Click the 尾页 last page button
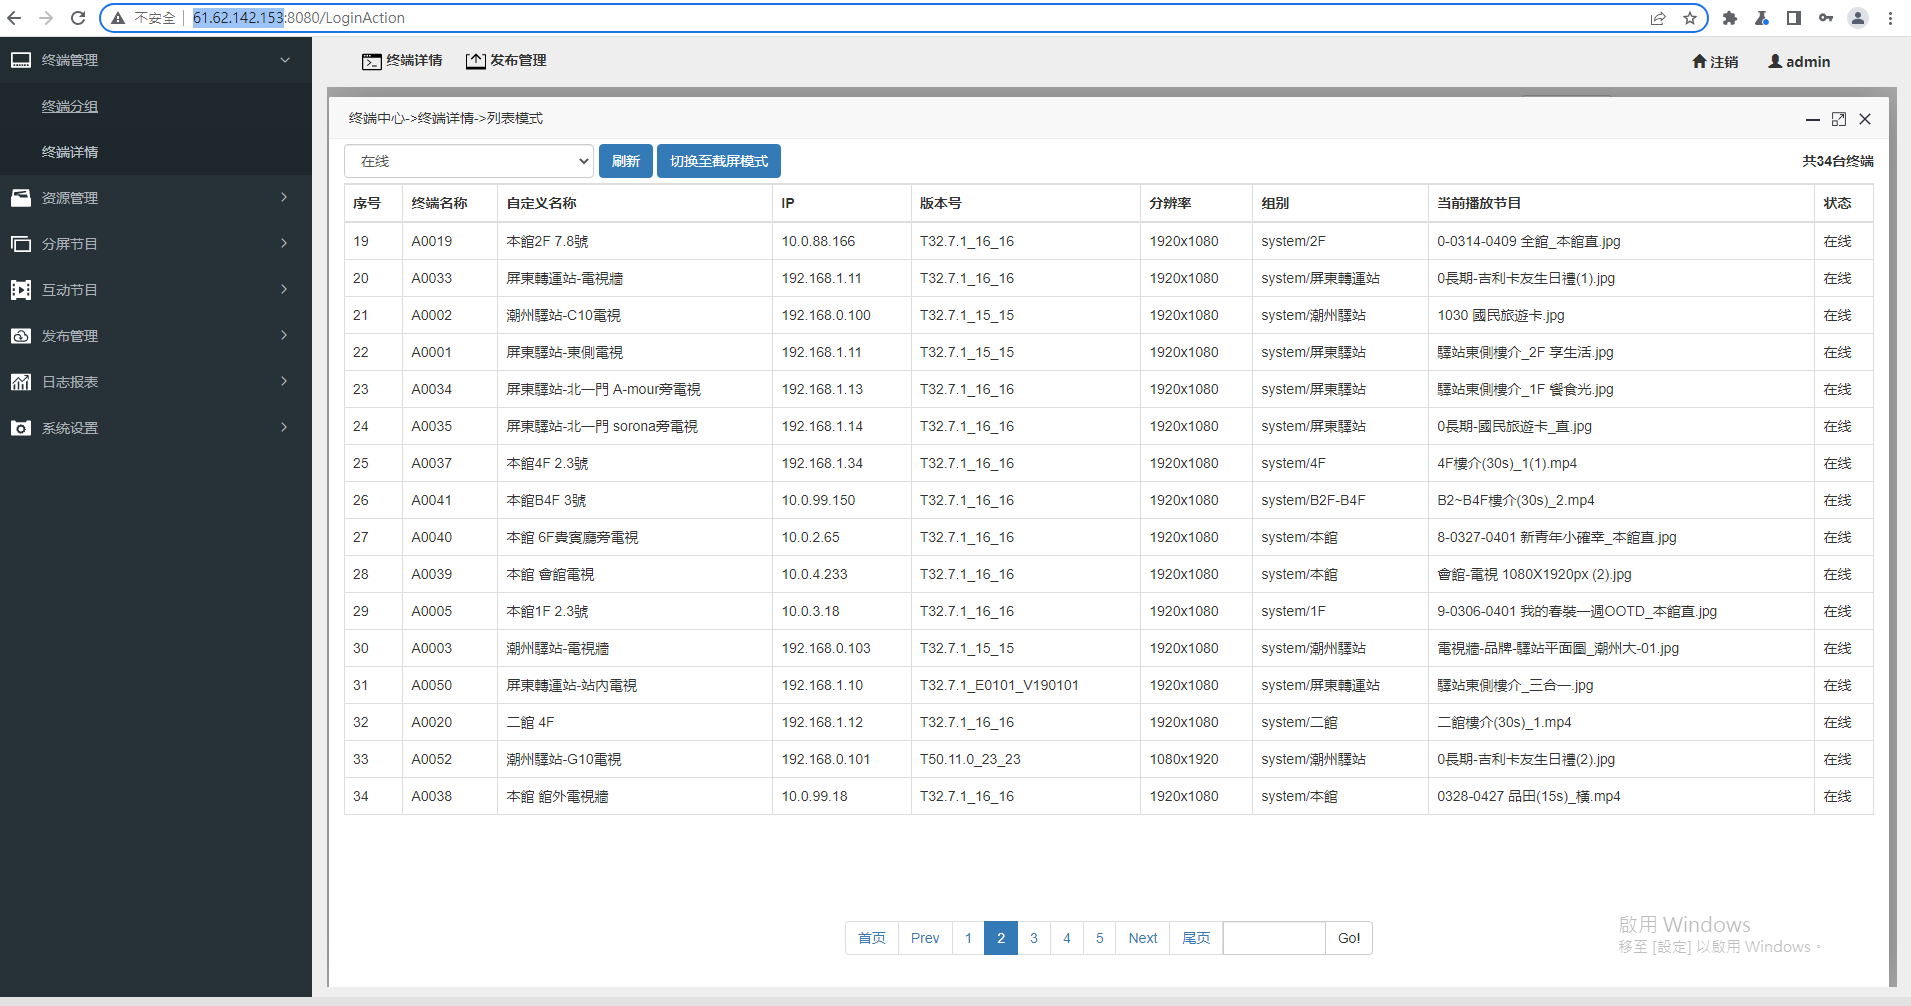This screenshot has width=1911, height=1006. (1196, 938)
